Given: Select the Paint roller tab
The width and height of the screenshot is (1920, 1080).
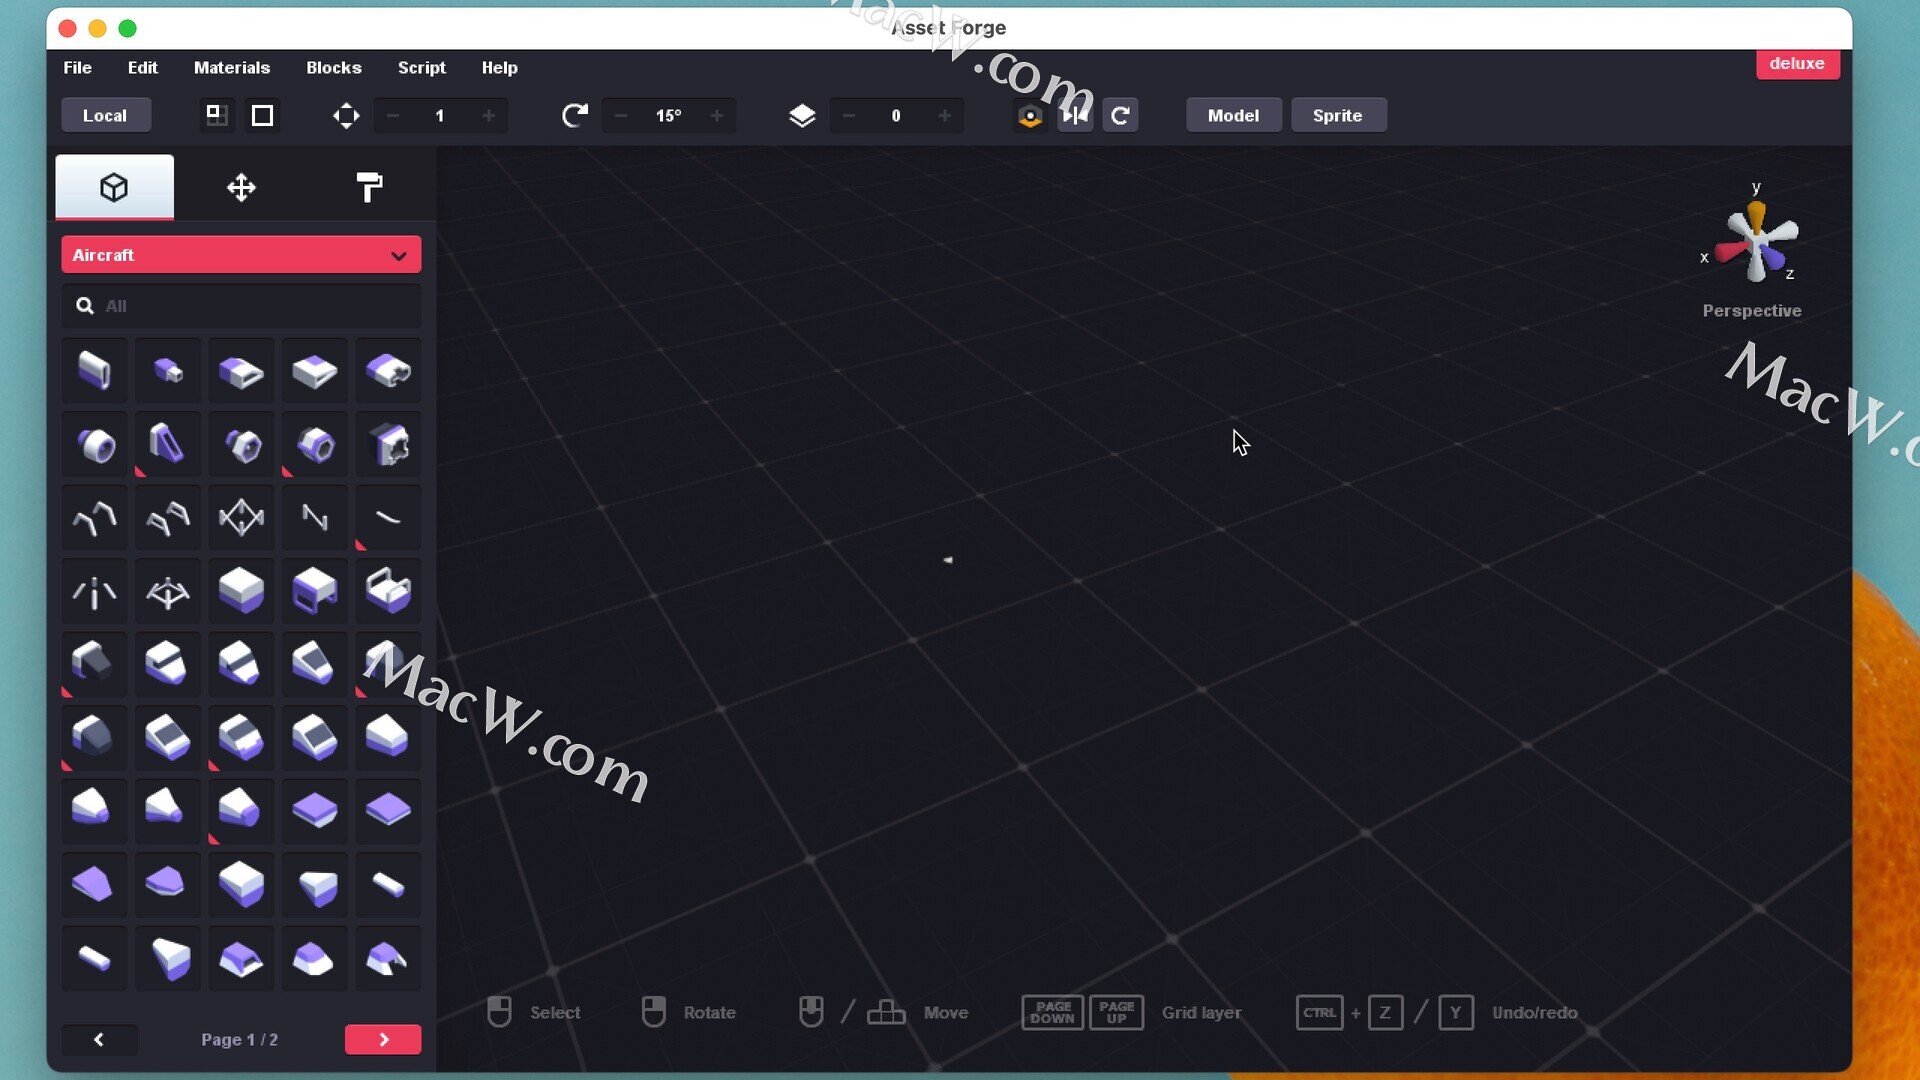Looking at the screenshot, I should (x=369, y=187).
